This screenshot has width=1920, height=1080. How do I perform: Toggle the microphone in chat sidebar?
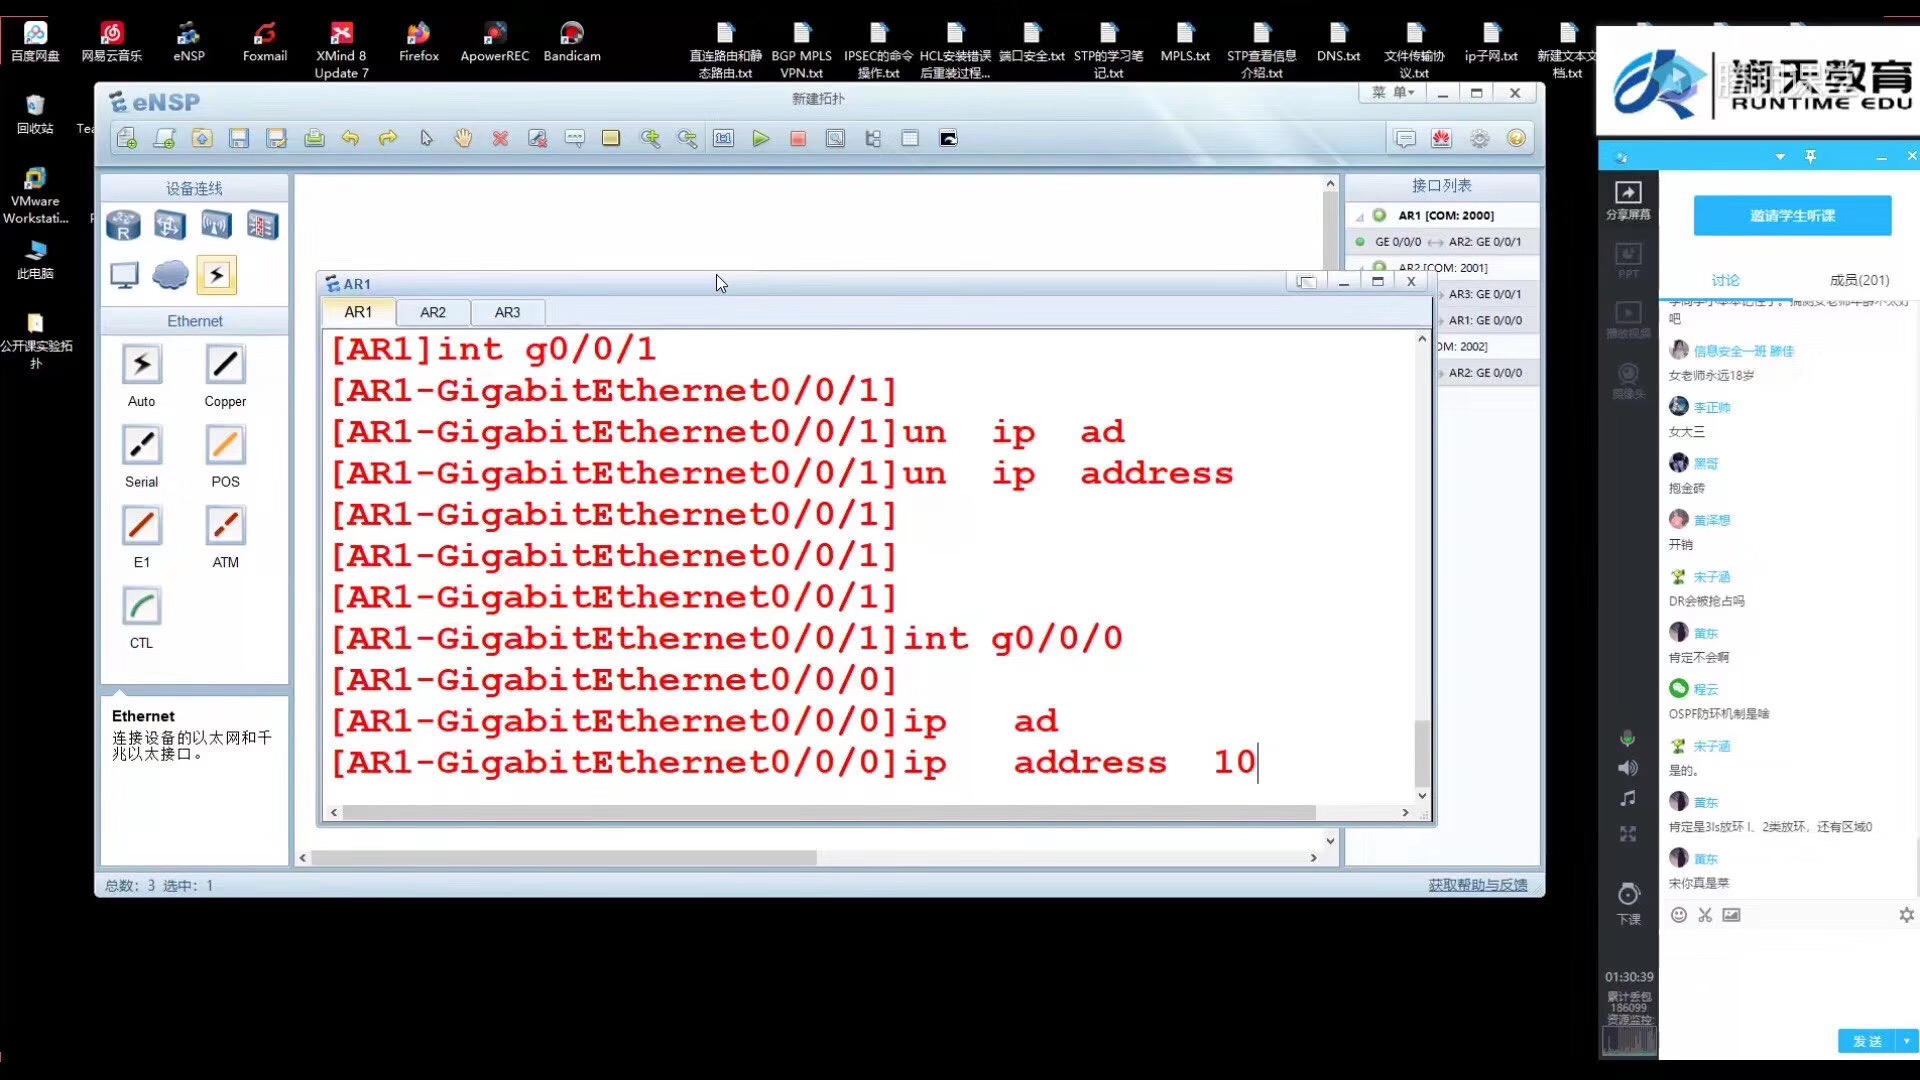[x=1628, y=738]
